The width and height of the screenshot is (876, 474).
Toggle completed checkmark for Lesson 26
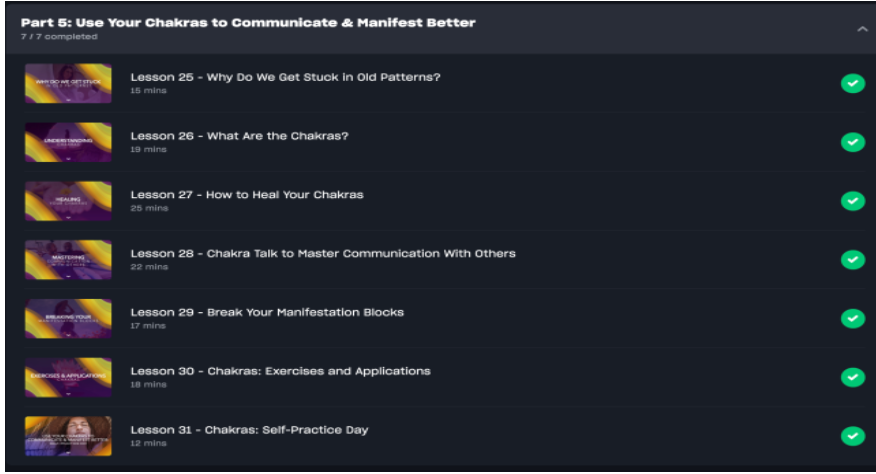pyautogui.click(x=852, y=142)
